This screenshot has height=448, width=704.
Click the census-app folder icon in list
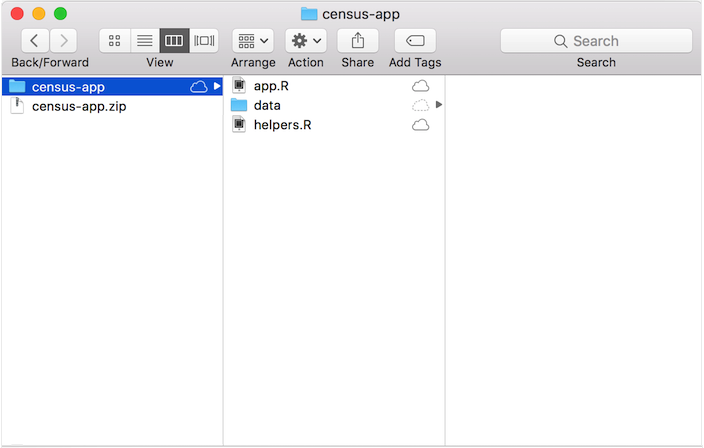tap(17, 86)
